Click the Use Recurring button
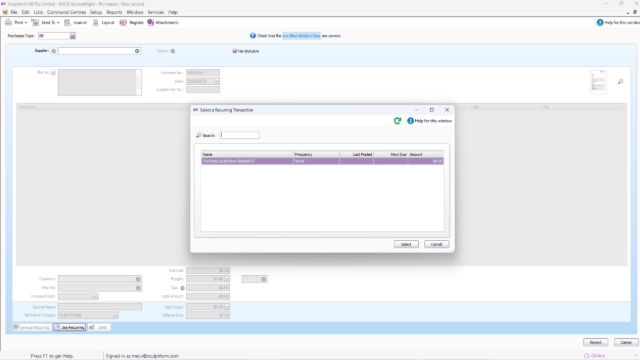640x360 pixels. (x=70, y=327)
